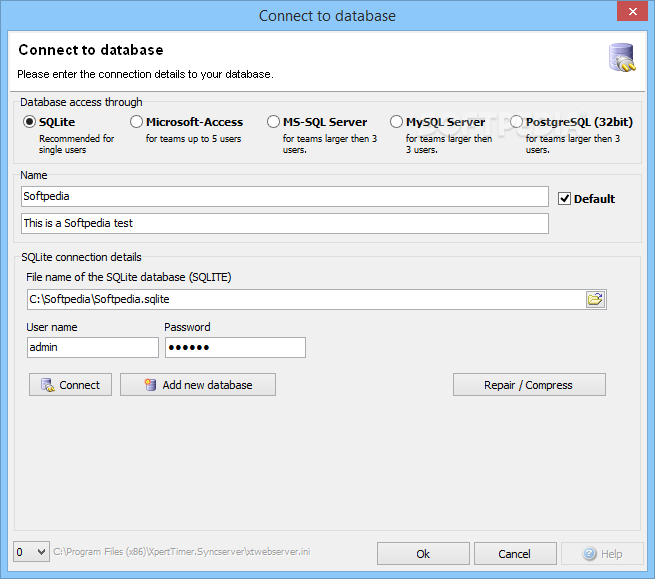Click the SQLite database file path field
This screenshot has width=655, height=579.
(x=306, y=300)
